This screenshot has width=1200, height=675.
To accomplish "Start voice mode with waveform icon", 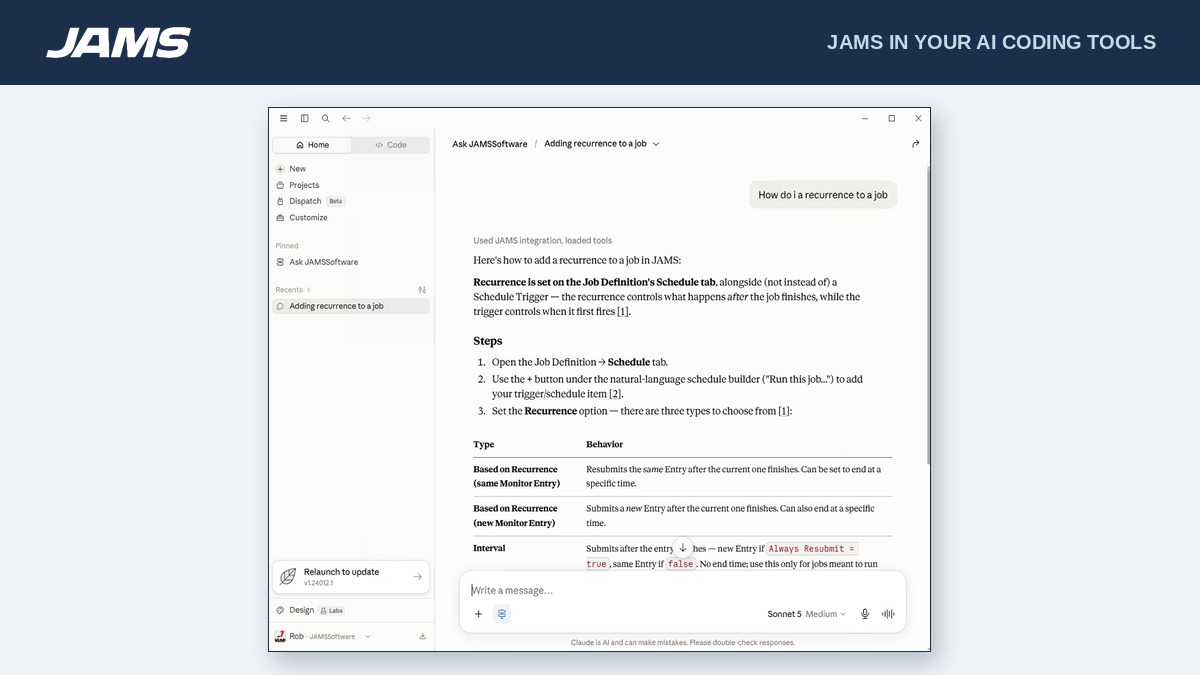I will [x=888, y=614].
